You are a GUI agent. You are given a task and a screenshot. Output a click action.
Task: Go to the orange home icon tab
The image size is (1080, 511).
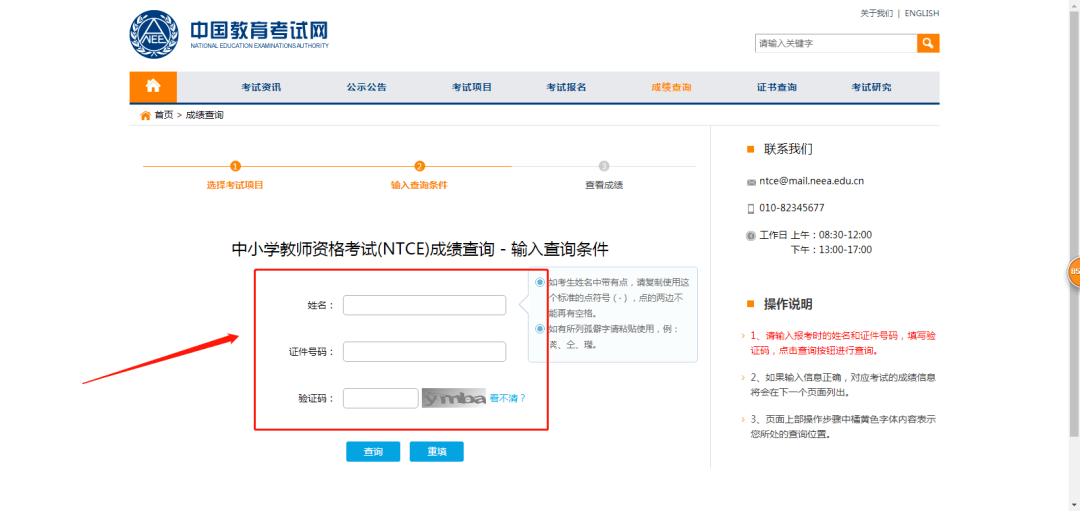click(153, 87)
